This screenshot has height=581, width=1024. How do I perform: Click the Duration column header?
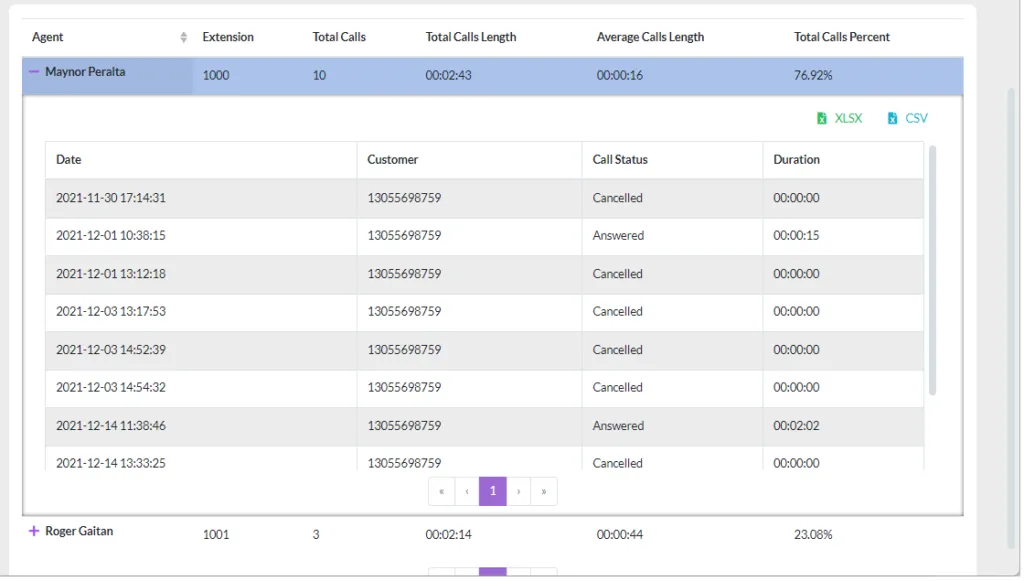798,160
